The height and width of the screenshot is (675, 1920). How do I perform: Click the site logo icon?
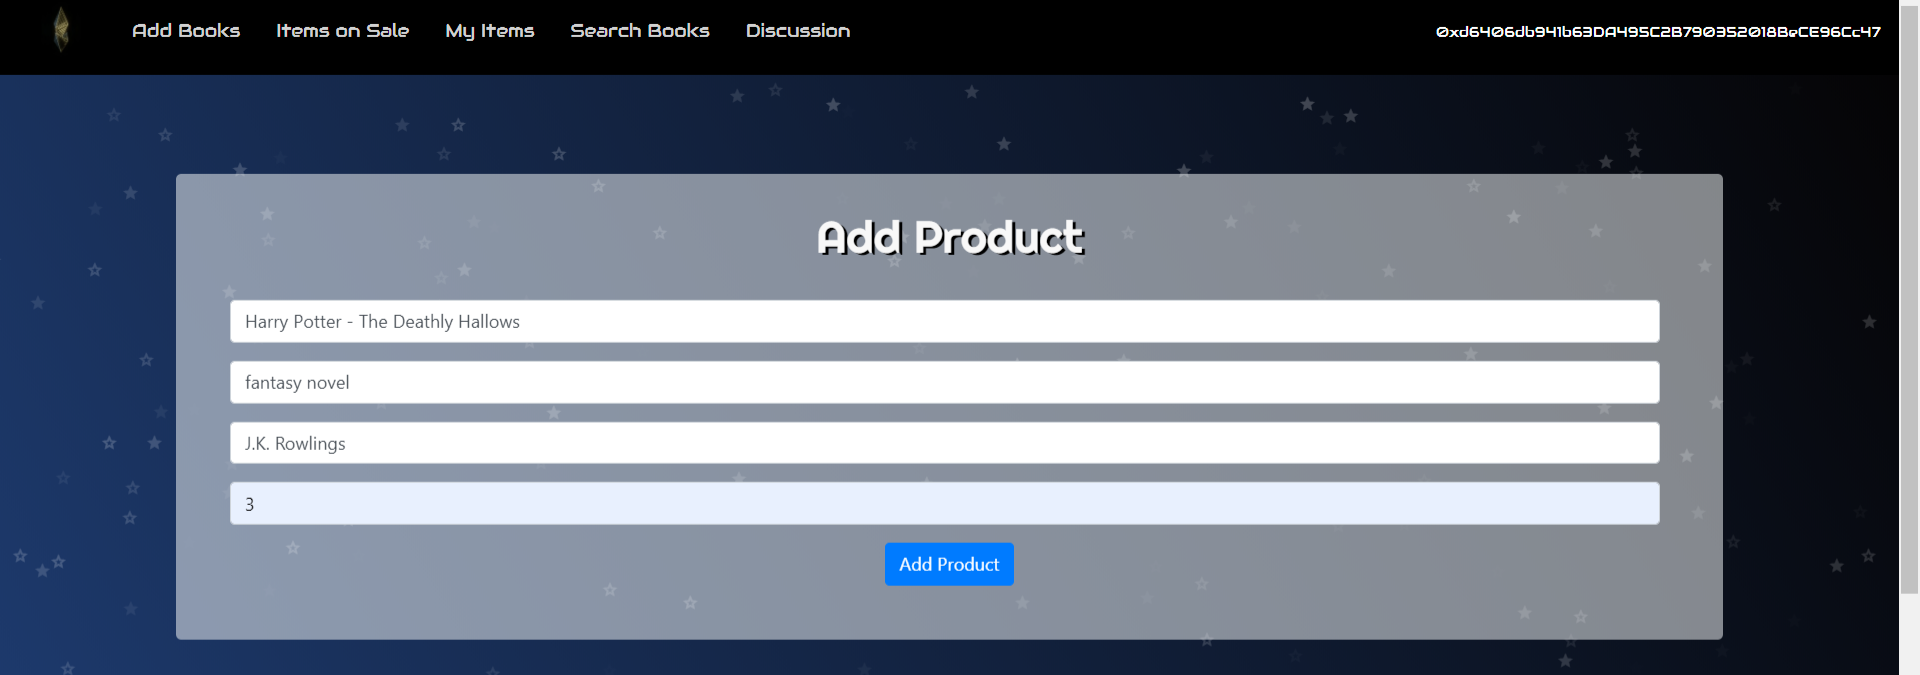click(x=61, y=30)
